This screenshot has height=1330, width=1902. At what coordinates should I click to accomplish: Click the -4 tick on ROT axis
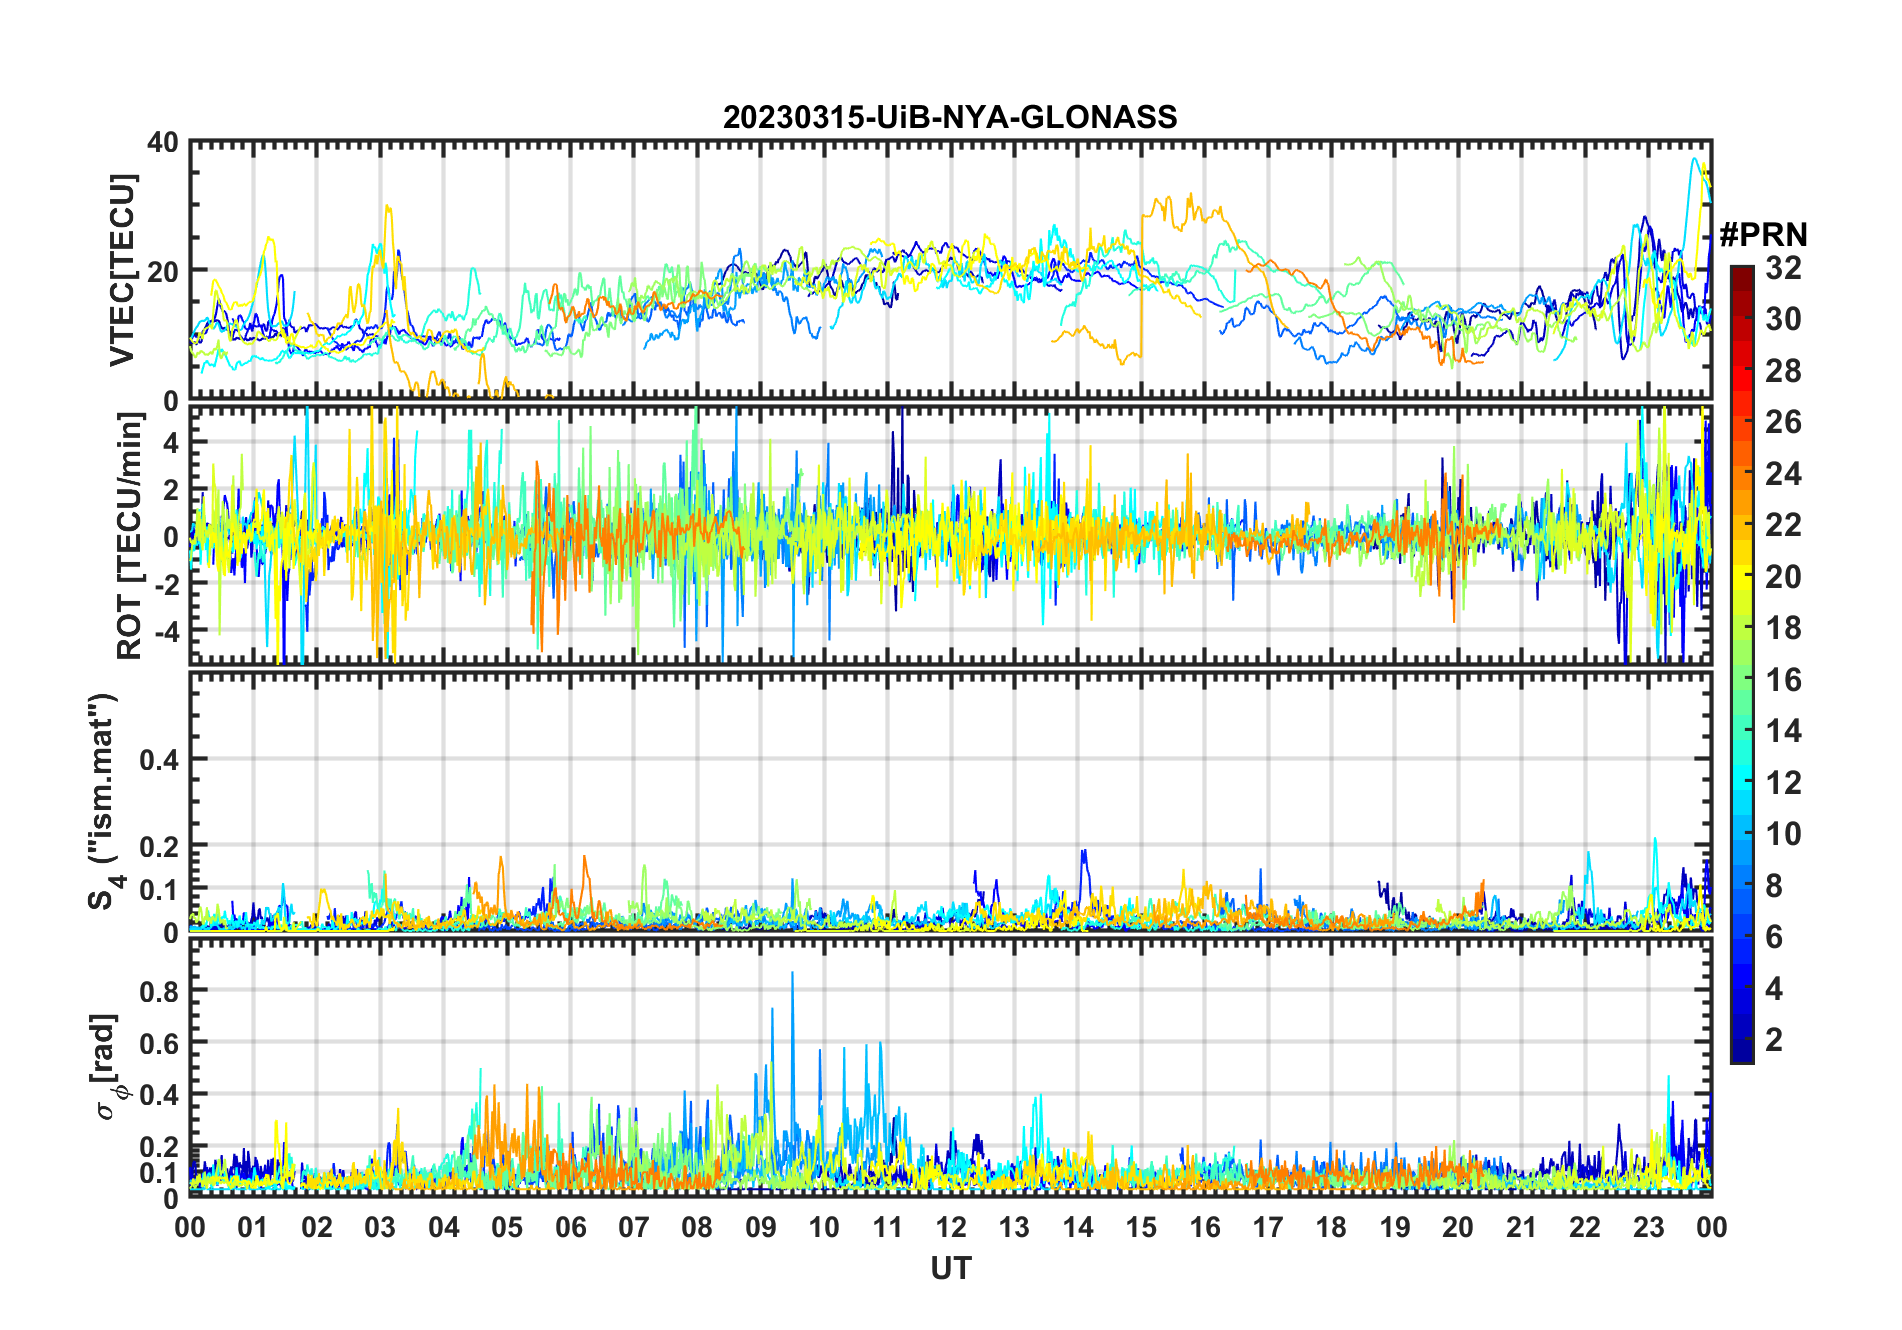coord(165,632)
